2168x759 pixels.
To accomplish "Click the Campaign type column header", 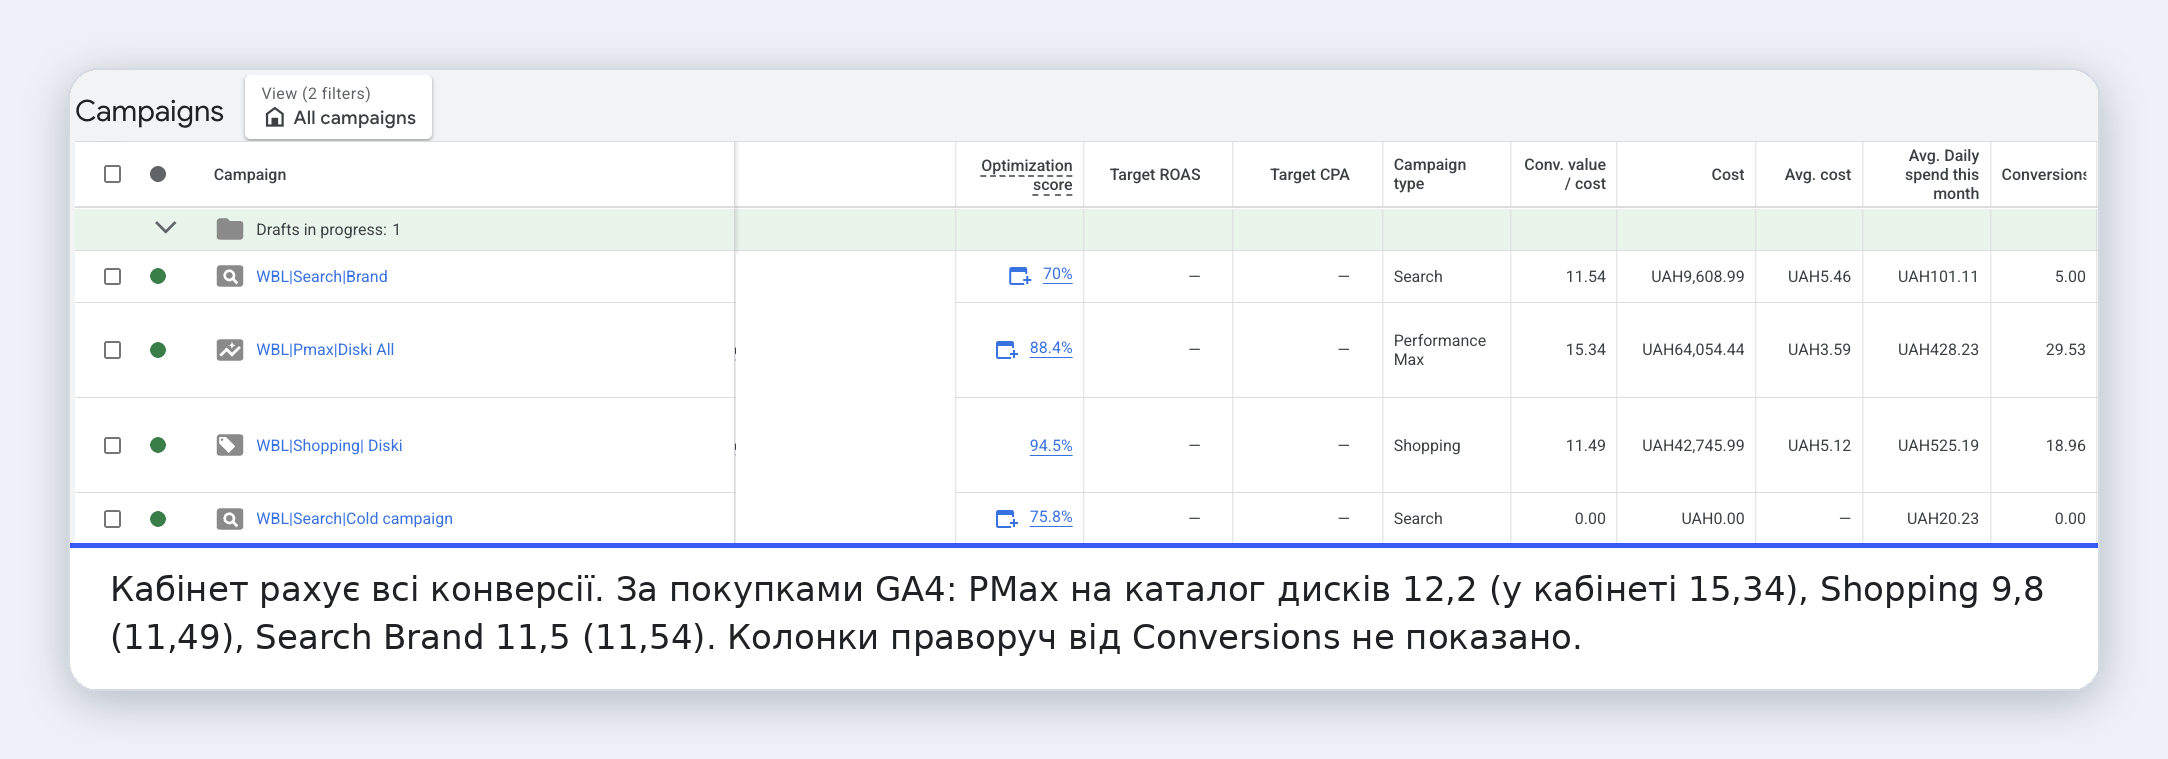I will [1430, 174].
